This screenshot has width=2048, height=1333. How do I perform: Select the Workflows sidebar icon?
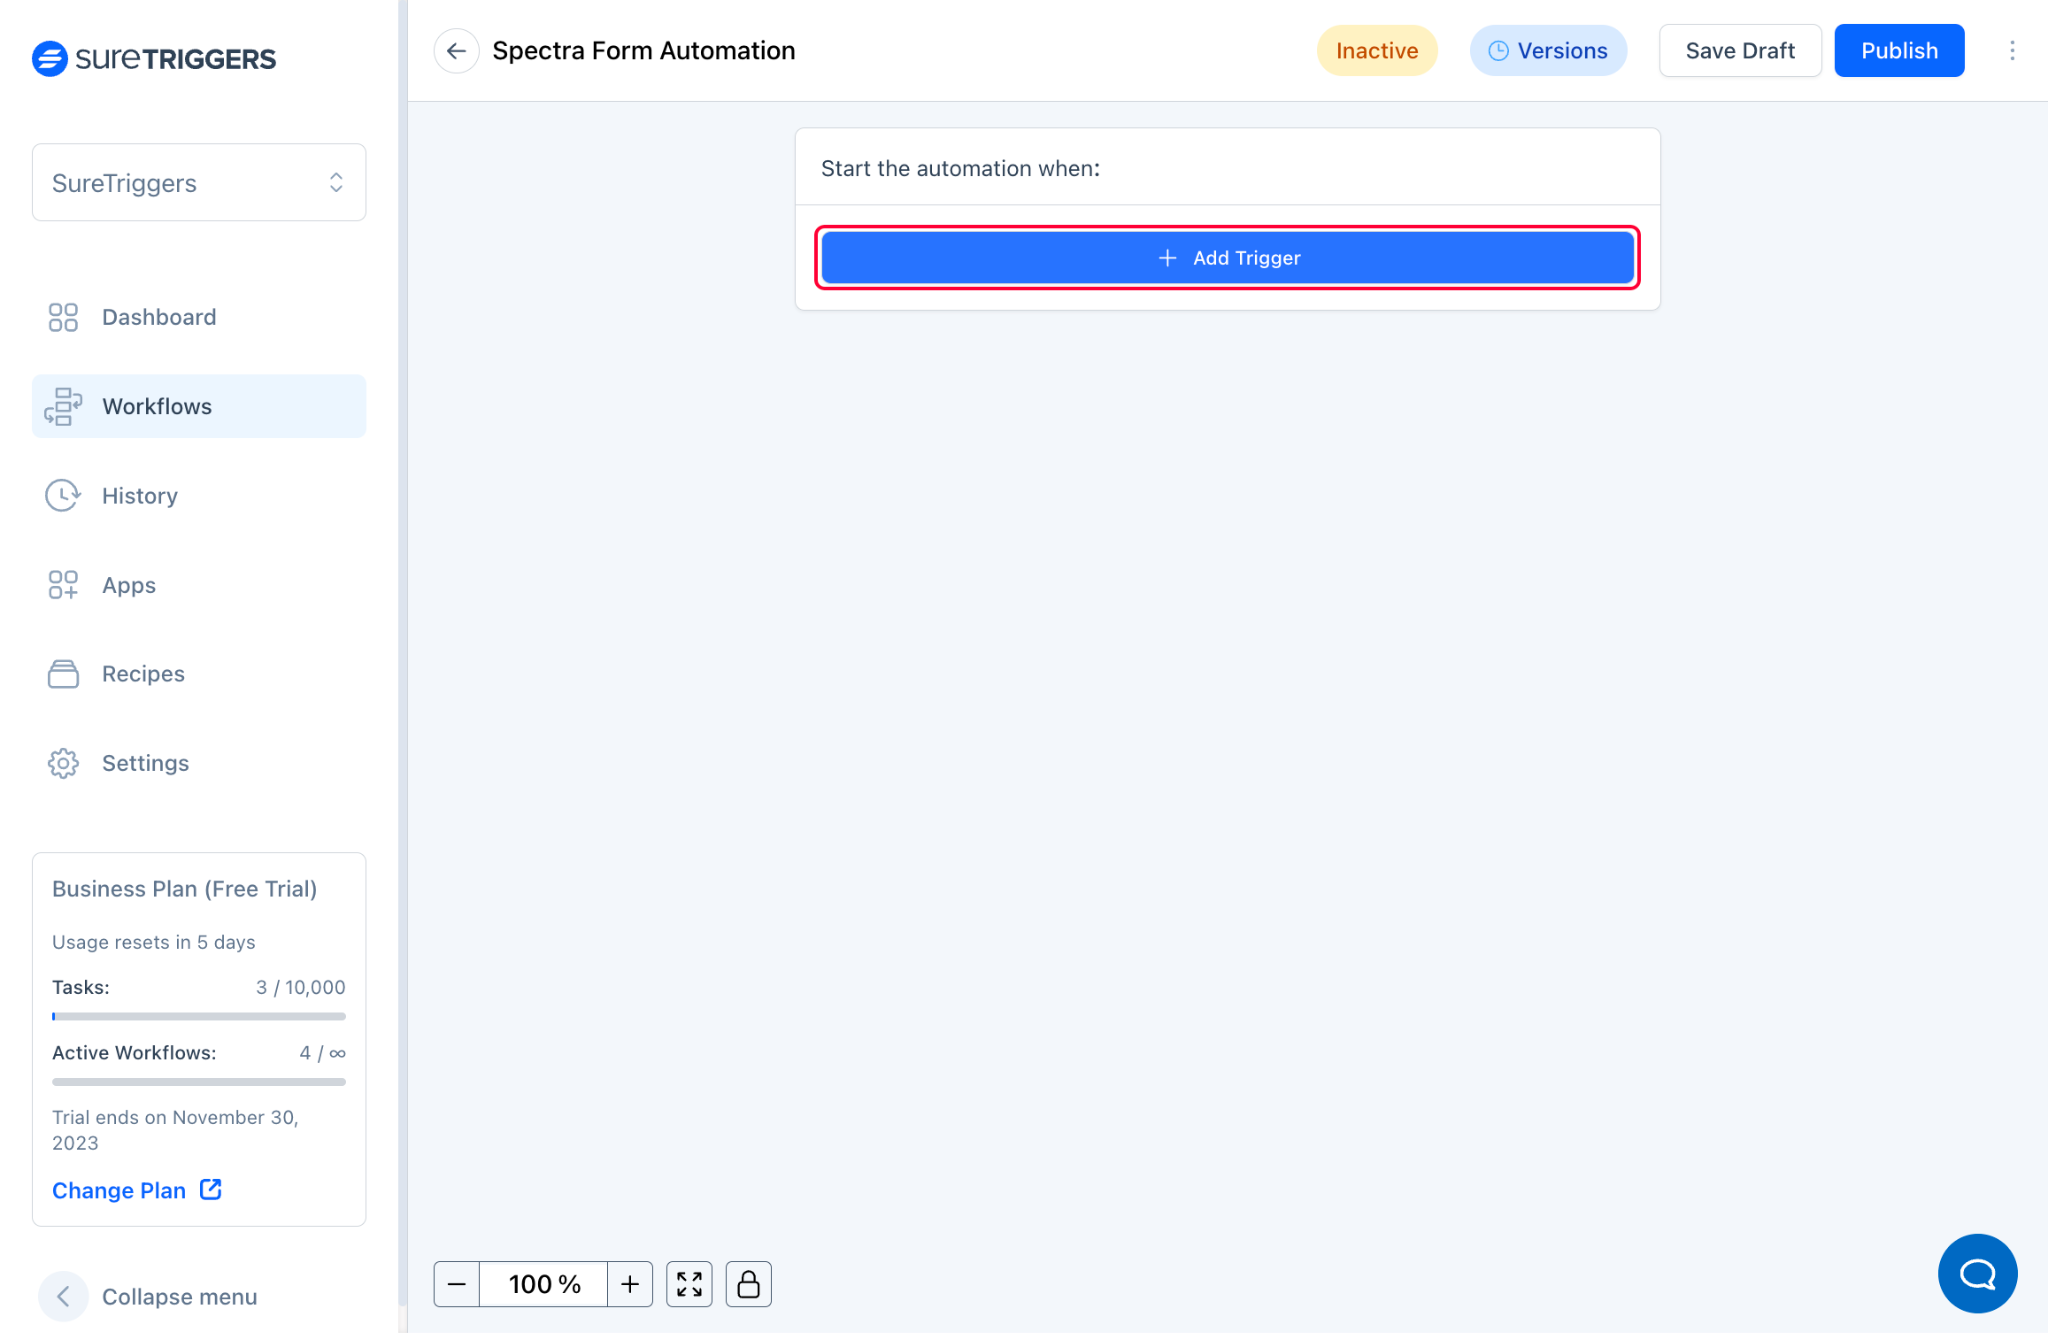tap(63, 406)
